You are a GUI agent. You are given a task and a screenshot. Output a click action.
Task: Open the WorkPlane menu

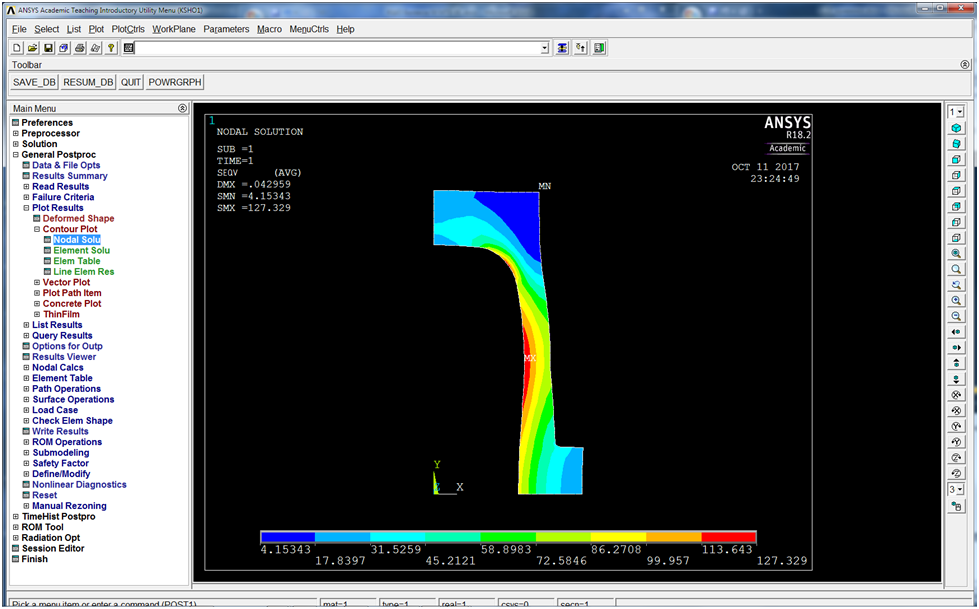coord(174,29)
